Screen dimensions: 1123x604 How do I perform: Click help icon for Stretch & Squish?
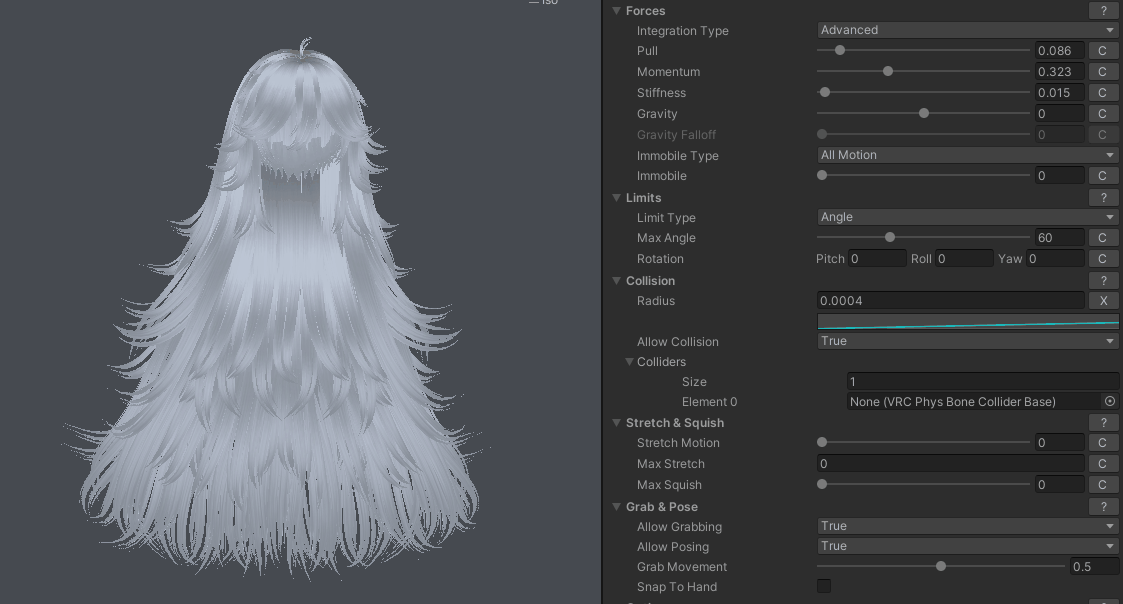tap(1102, 423)
